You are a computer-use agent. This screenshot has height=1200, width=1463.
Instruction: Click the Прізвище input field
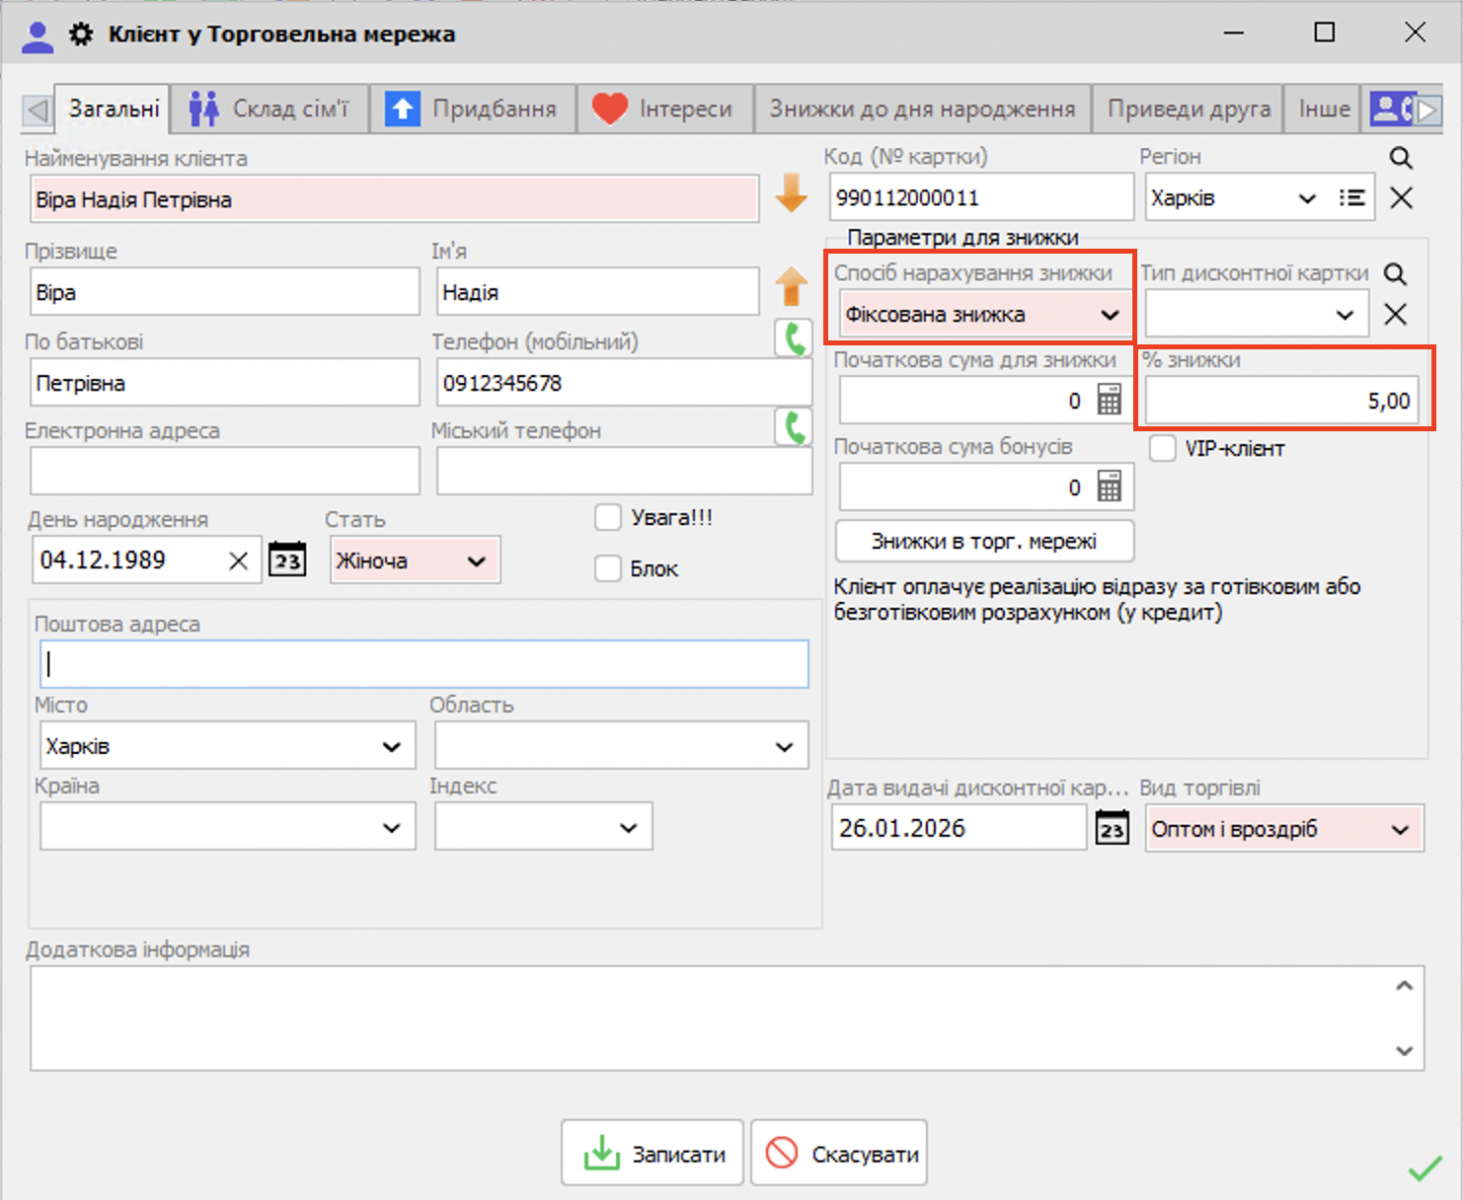[225, 292]
